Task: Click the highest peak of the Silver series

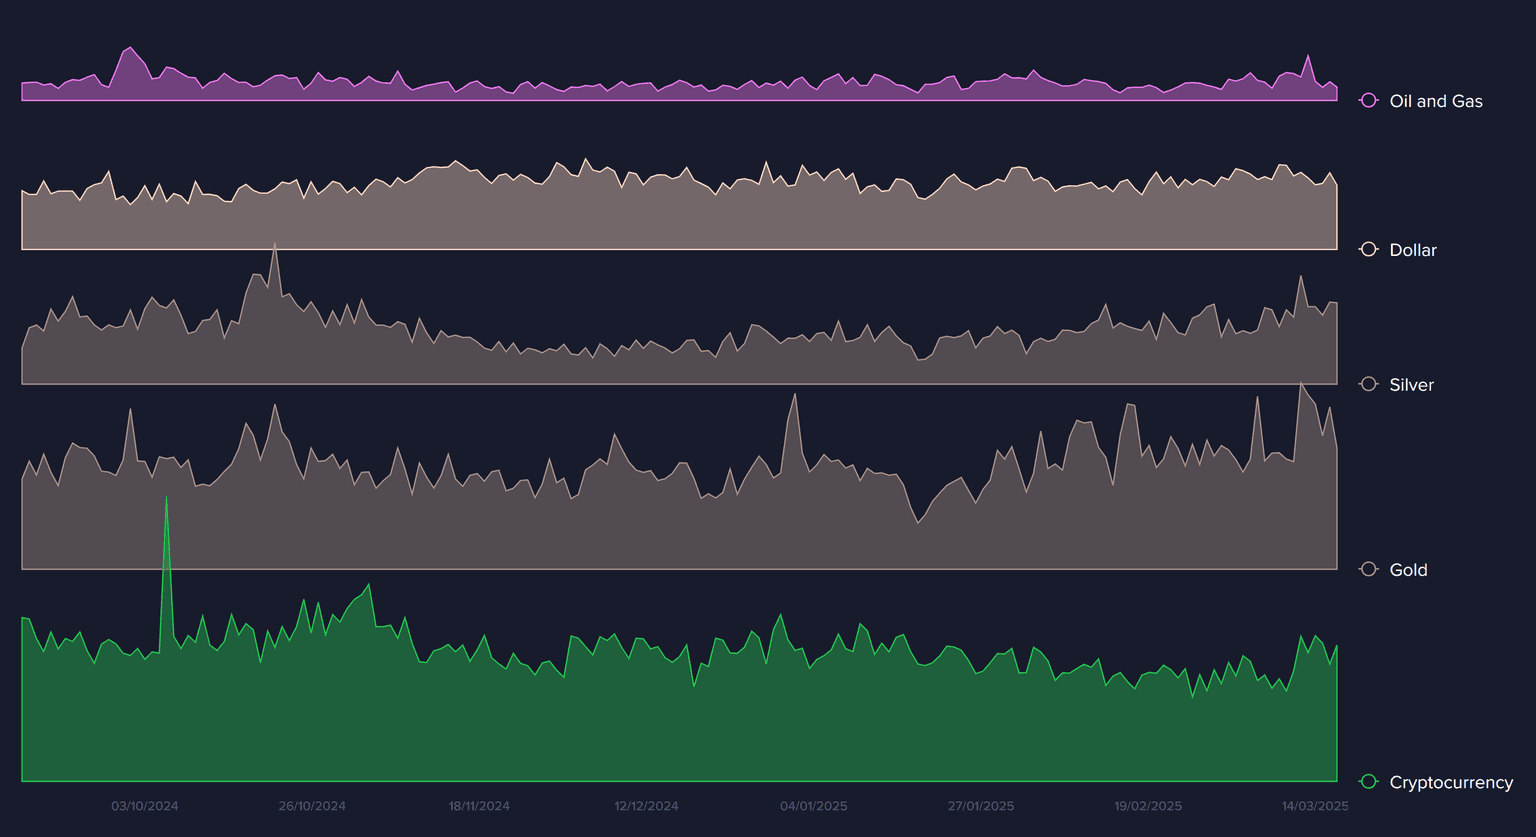Action: click(x=275, y=244)
